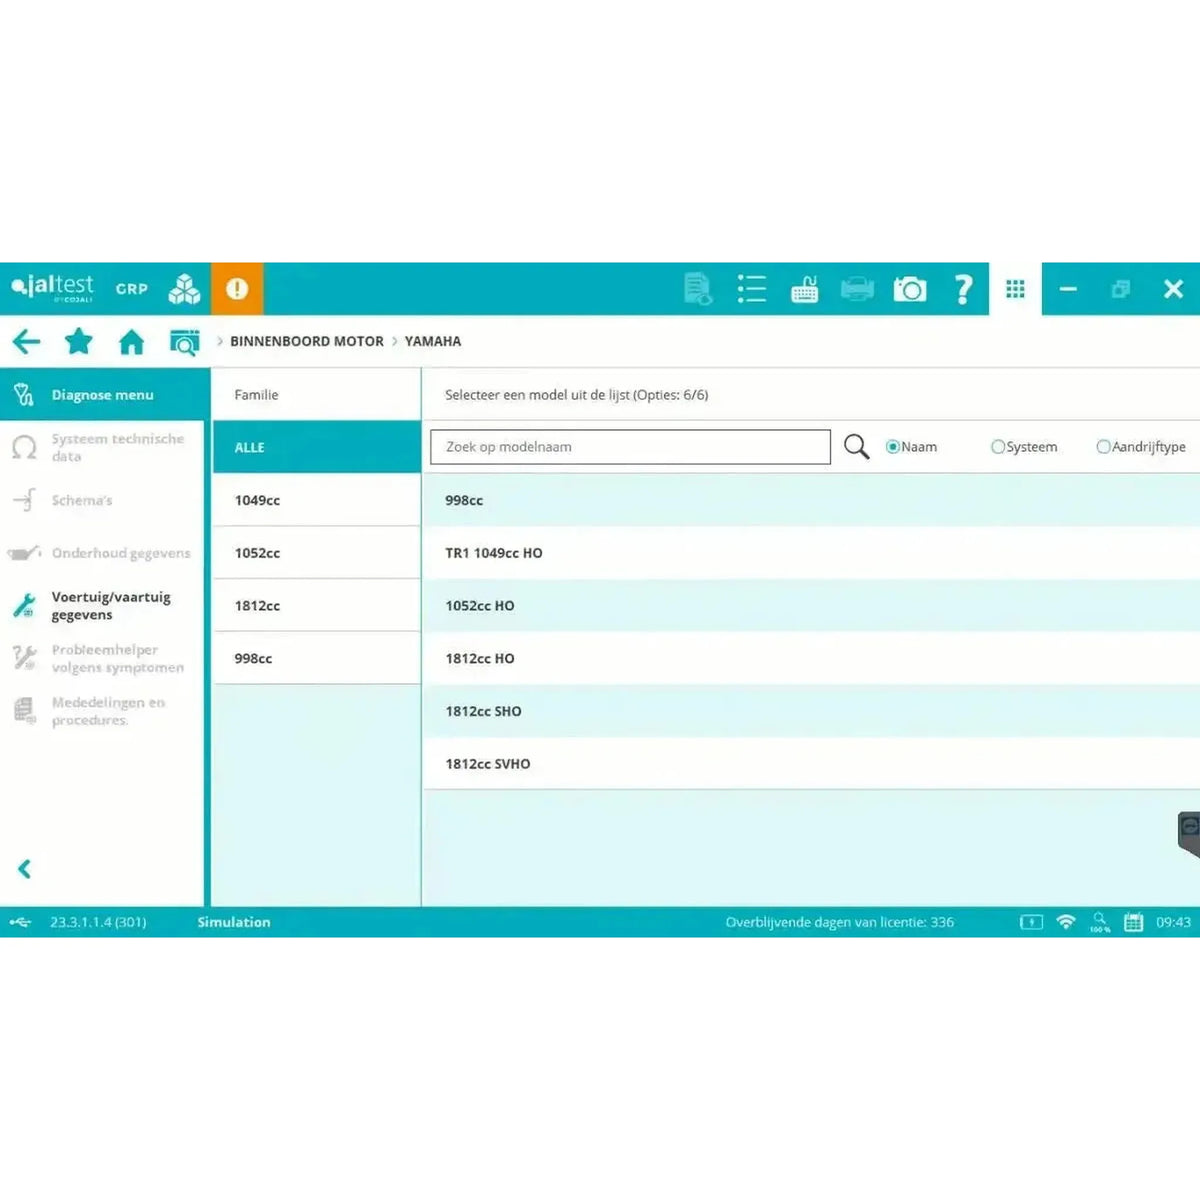1200x1200 pixels.
Task: Click the Jaltest logo
Action: coord(52,288)
